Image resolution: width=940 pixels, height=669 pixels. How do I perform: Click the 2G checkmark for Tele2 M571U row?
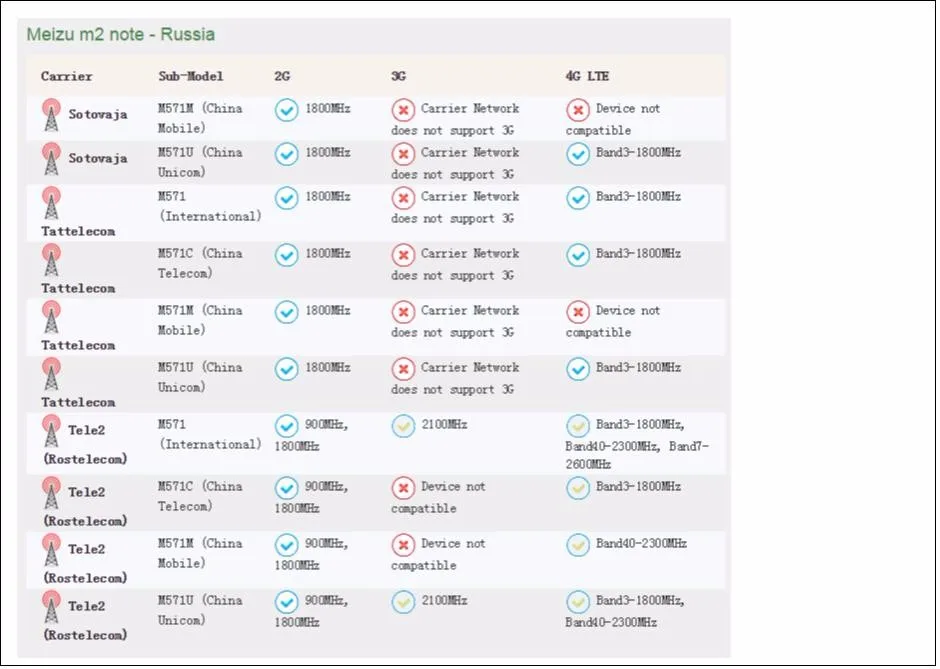(287, 602)
